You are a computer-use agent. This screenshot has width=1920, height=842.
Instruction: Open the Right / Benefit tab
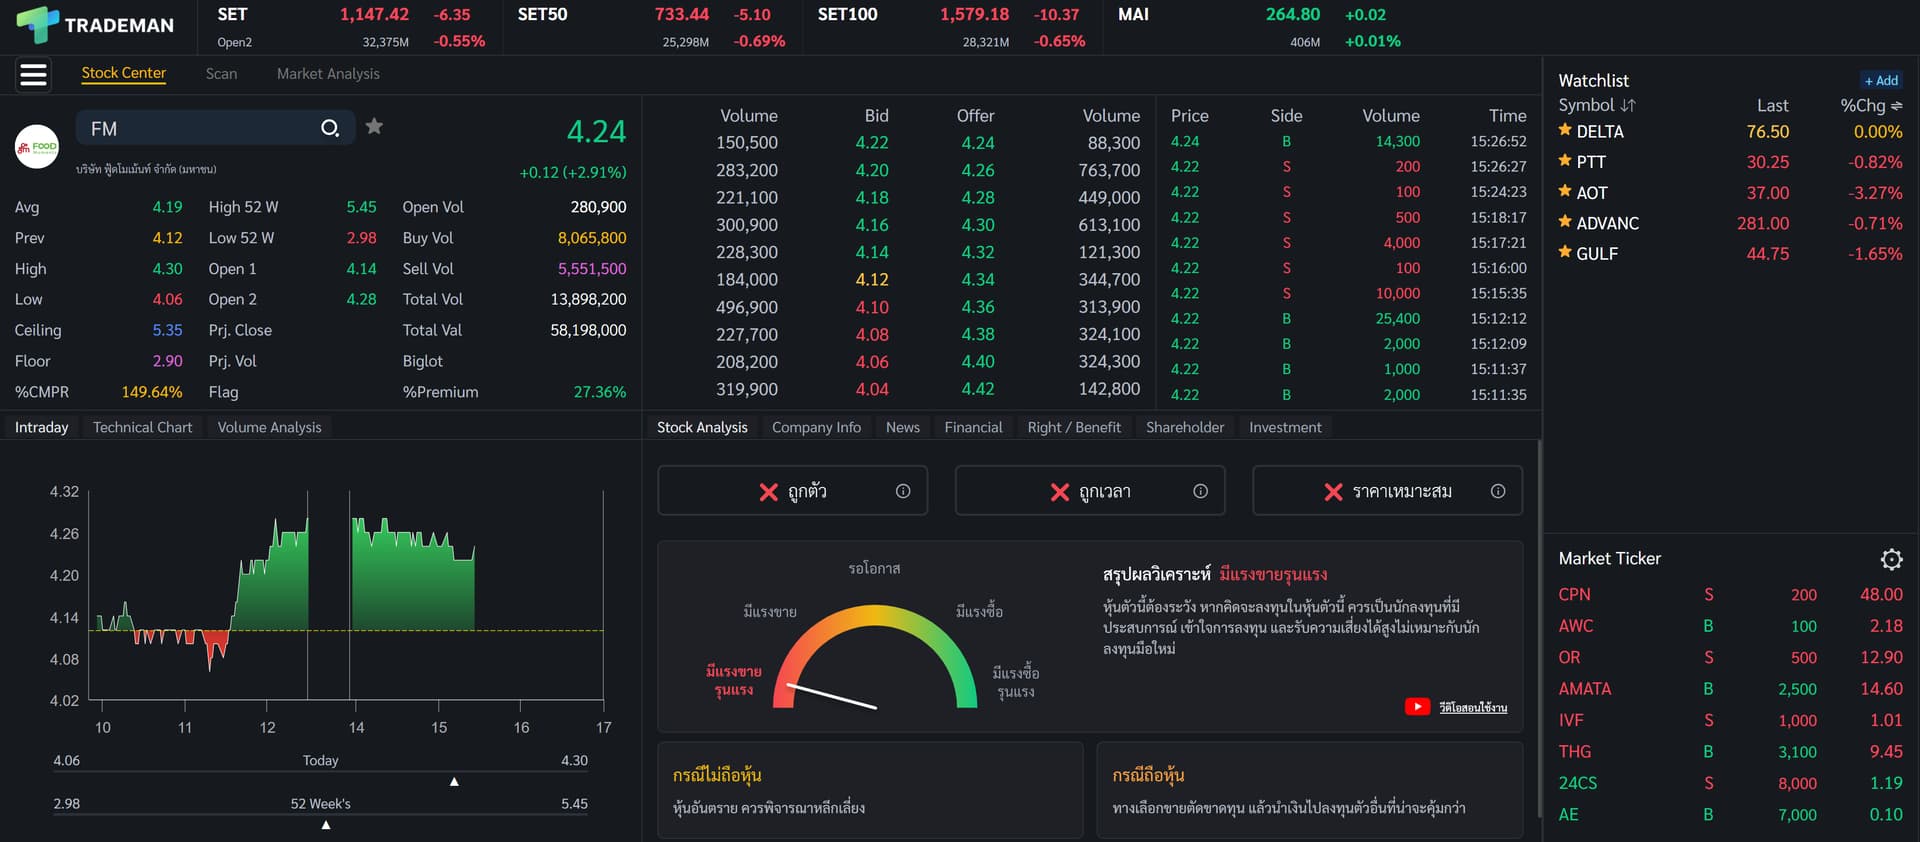pyautogui.click(x=1074, y=427)
